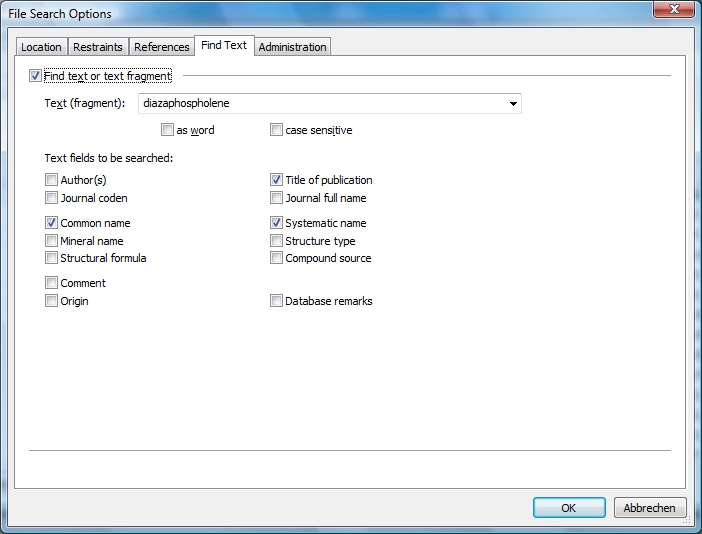This screenshot has height=534, width=702.
Task: Select the References tab
Action: click(x=161, y=47)
